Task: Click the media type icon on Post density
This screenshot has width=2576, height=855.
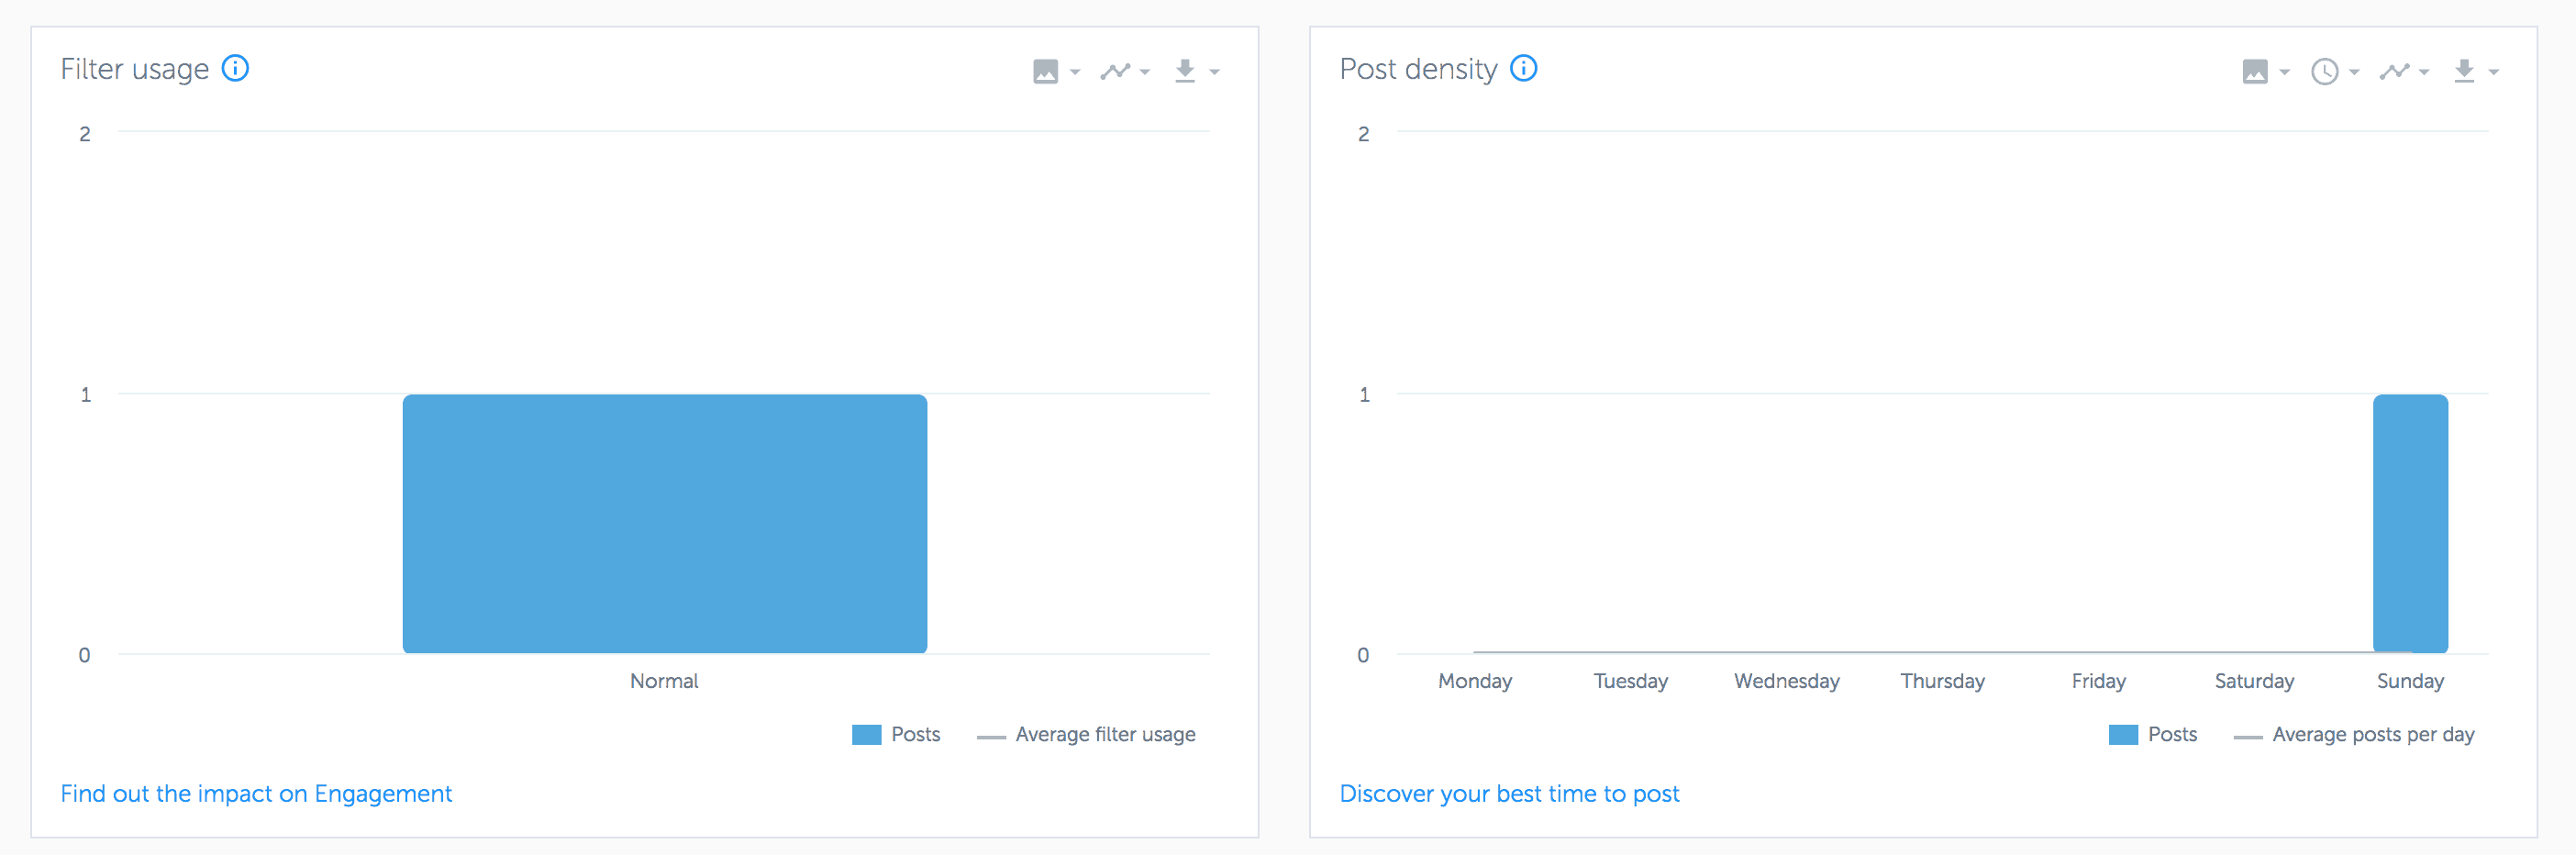Action: coord(2257,70)
